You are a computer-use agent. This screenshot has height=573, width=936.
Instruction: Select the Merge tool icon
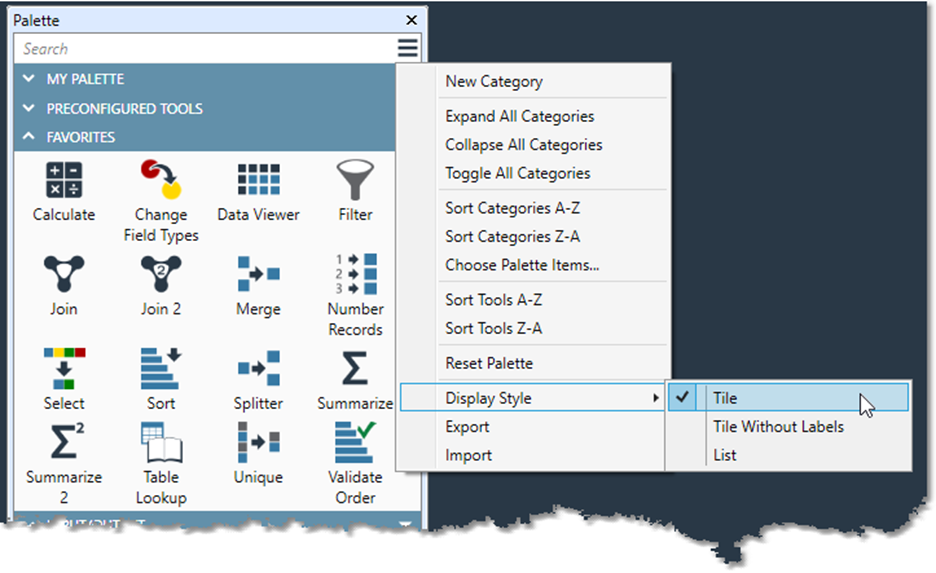(x=258, y=275)
